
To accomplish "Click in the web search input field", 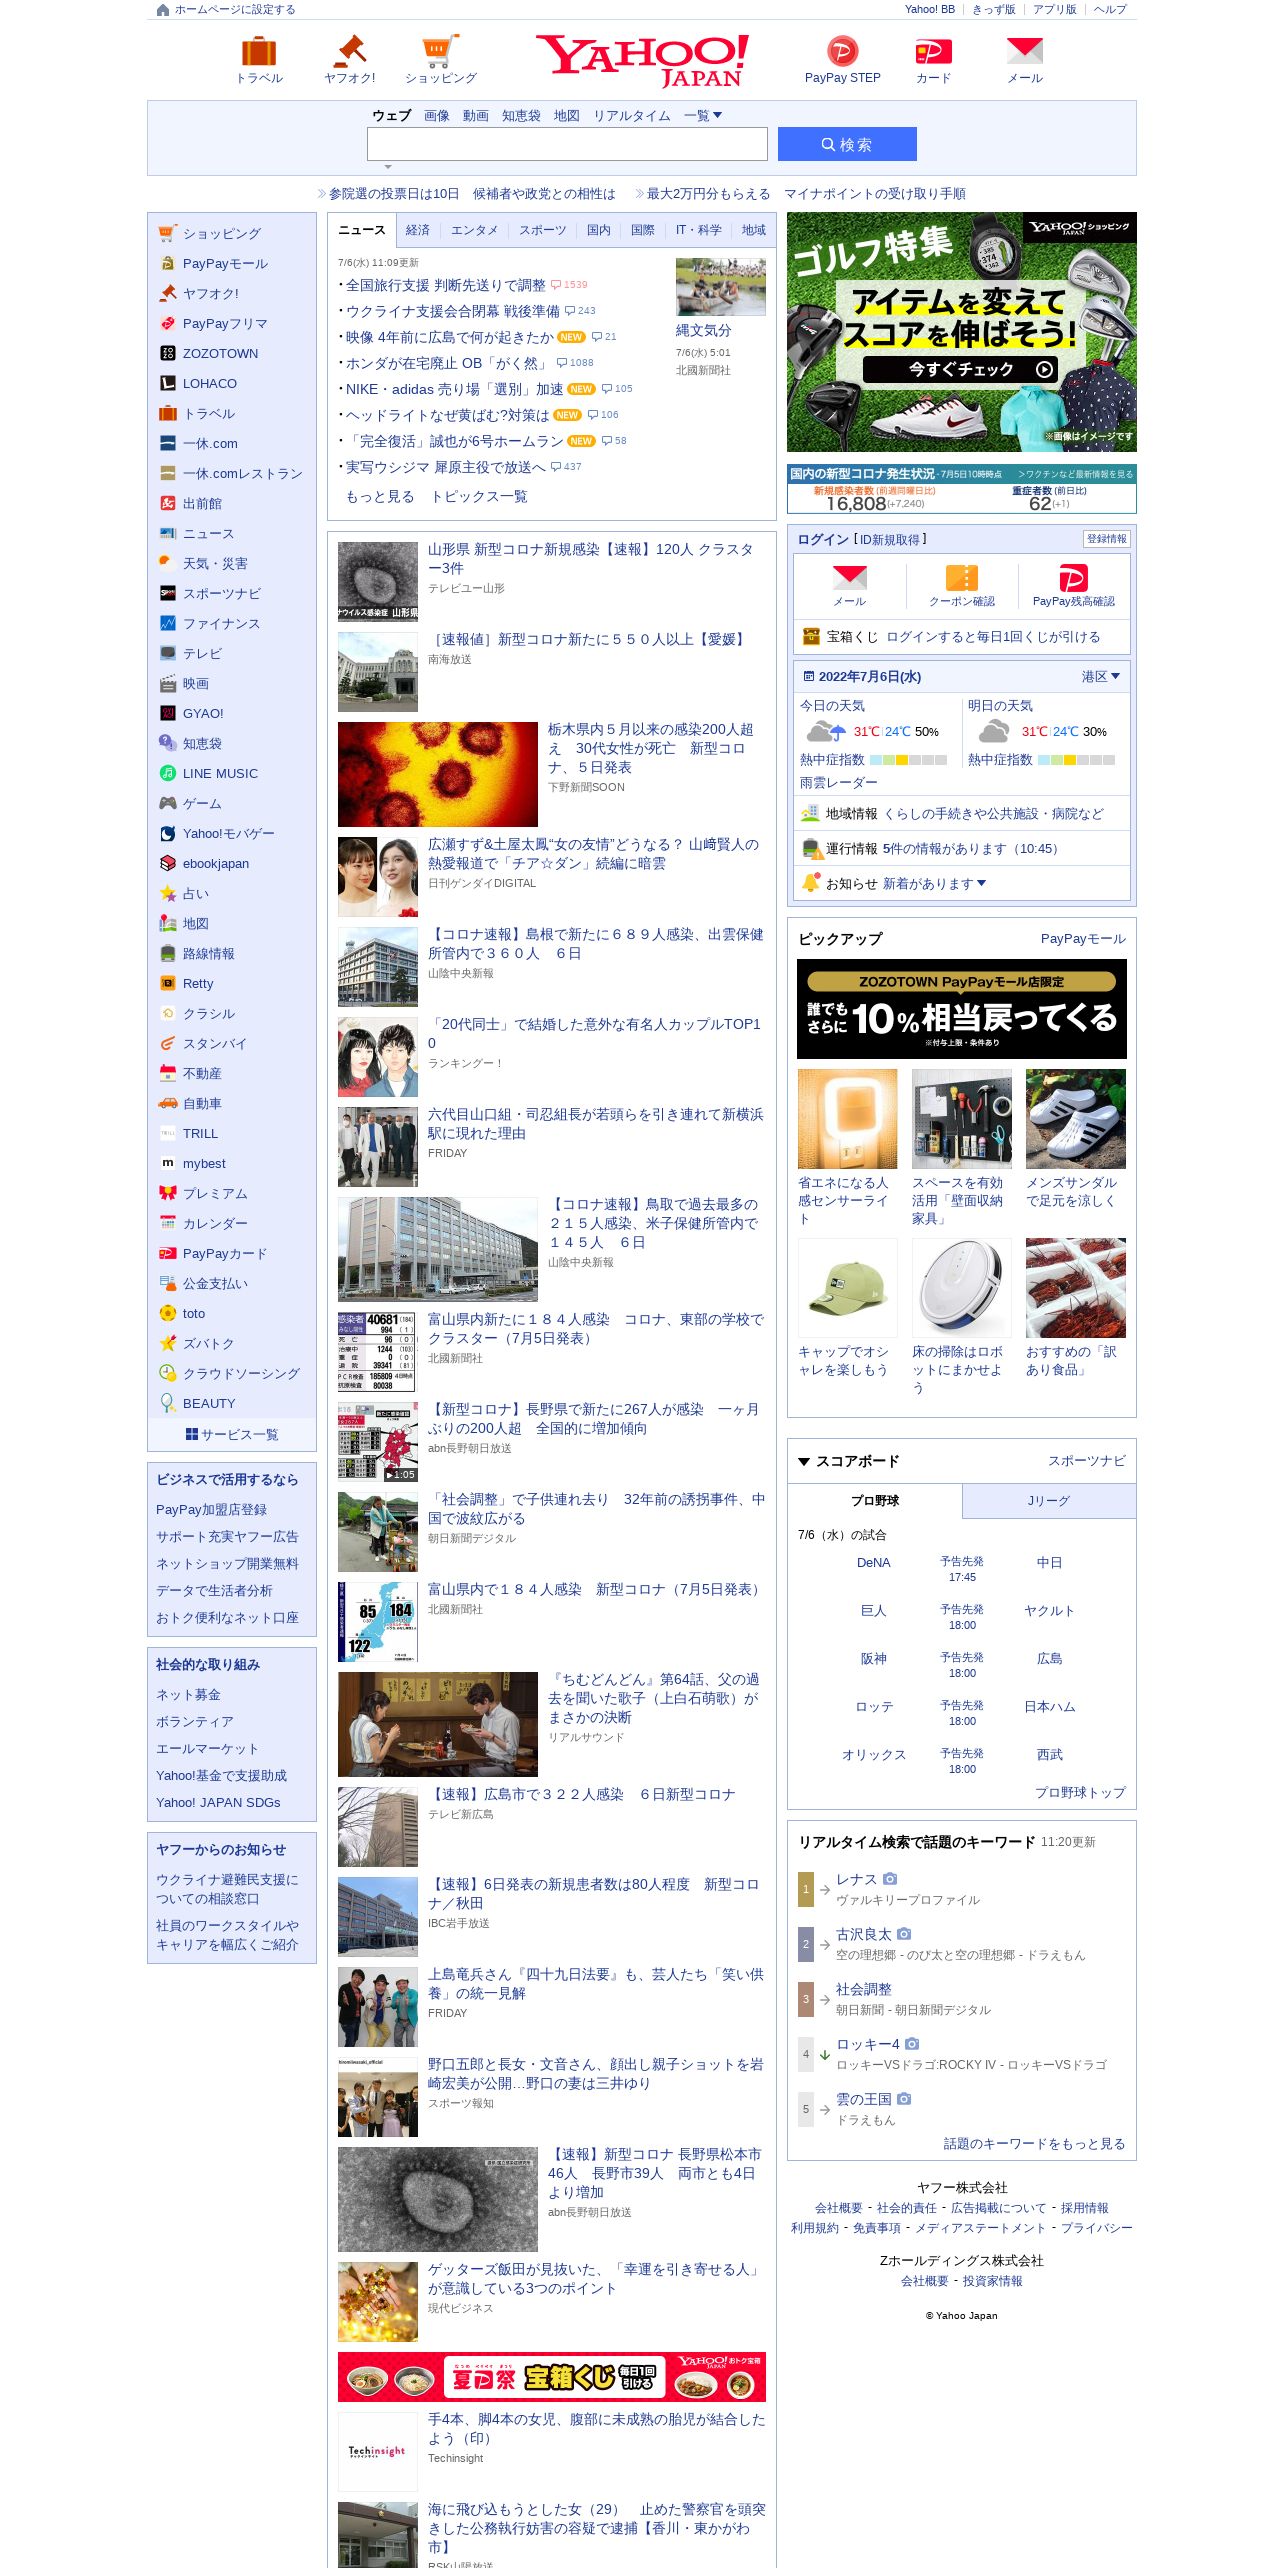I will (x=567, y=144).
